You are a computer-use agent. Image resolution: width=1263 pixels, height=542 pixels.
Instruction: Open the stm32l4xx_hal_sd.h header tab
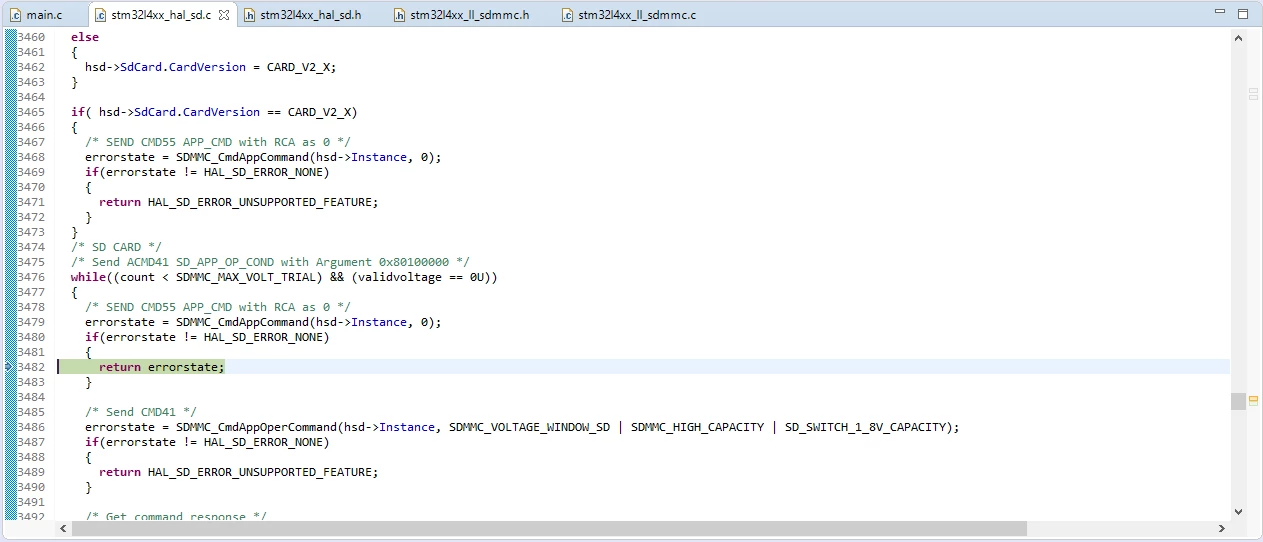click(302, 15)
